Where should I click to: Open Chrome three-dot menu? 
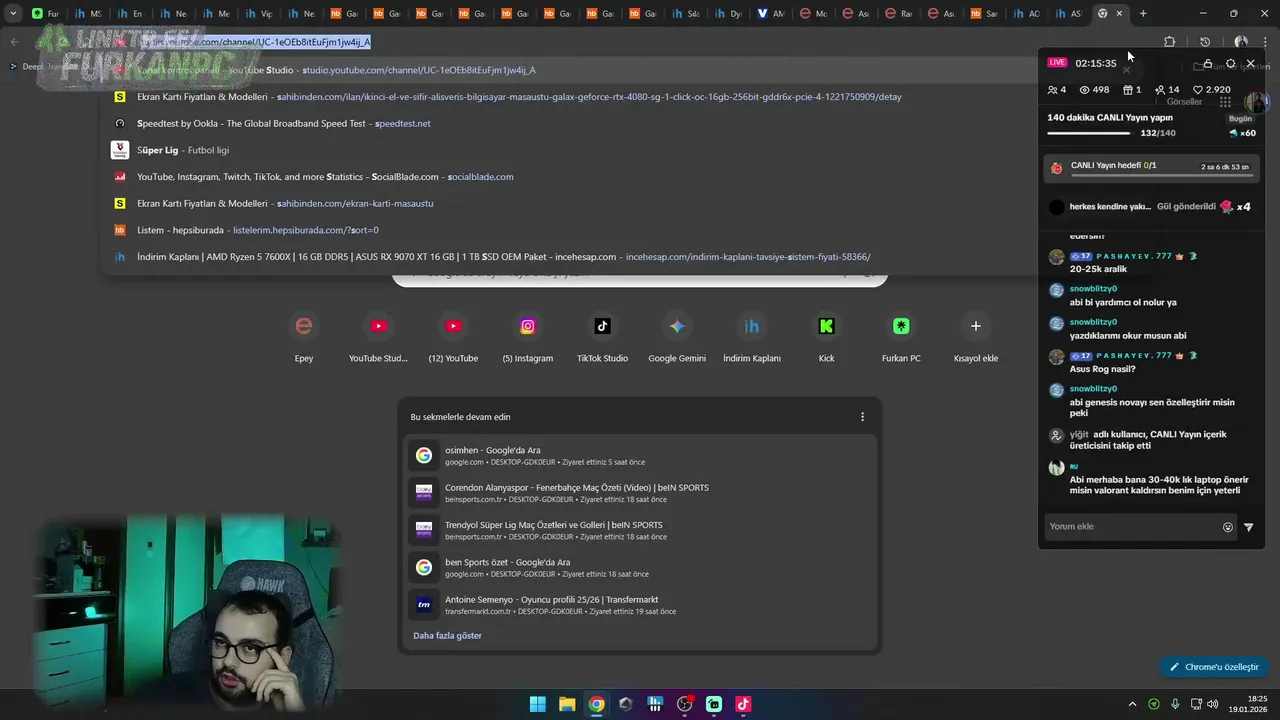pos(1266,42)
